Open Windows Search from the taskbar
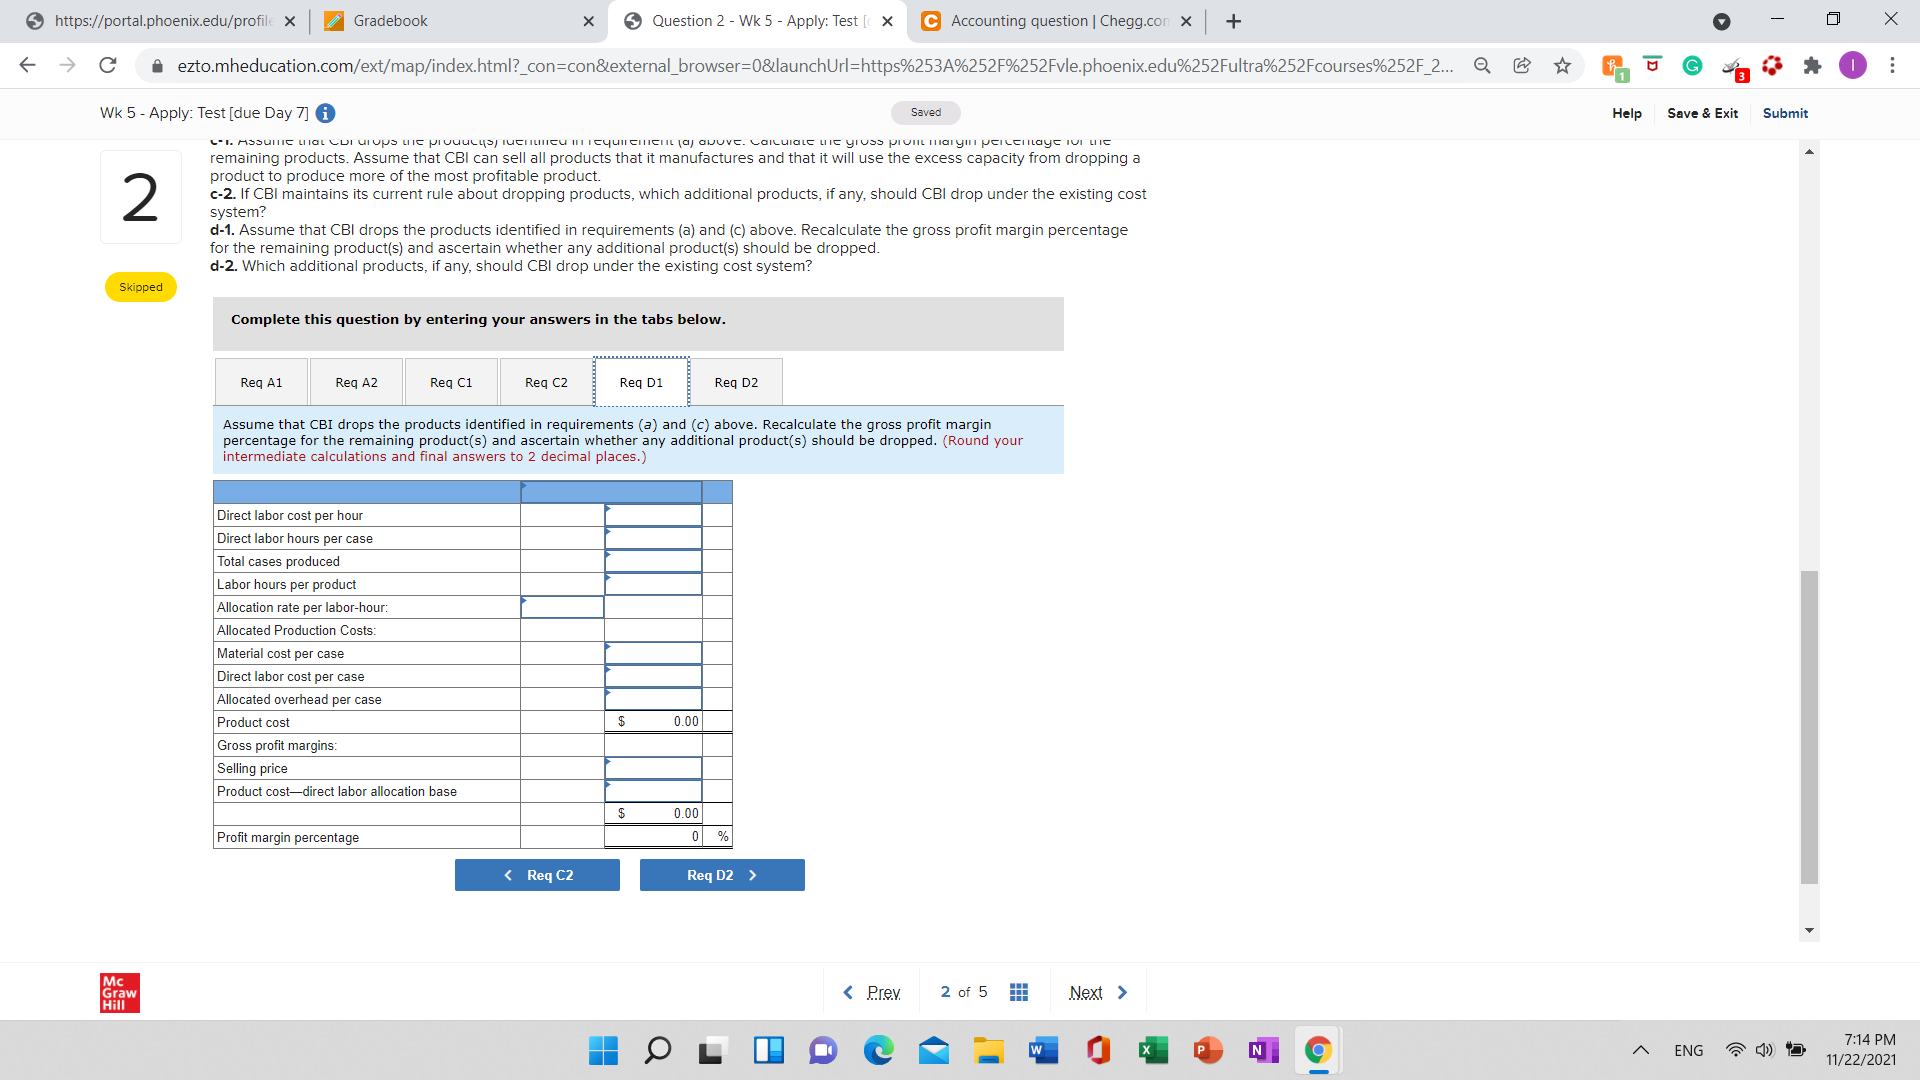Image resolution: width=1920 pixels, height=1080 pixels. click(x=657, y=1050)
